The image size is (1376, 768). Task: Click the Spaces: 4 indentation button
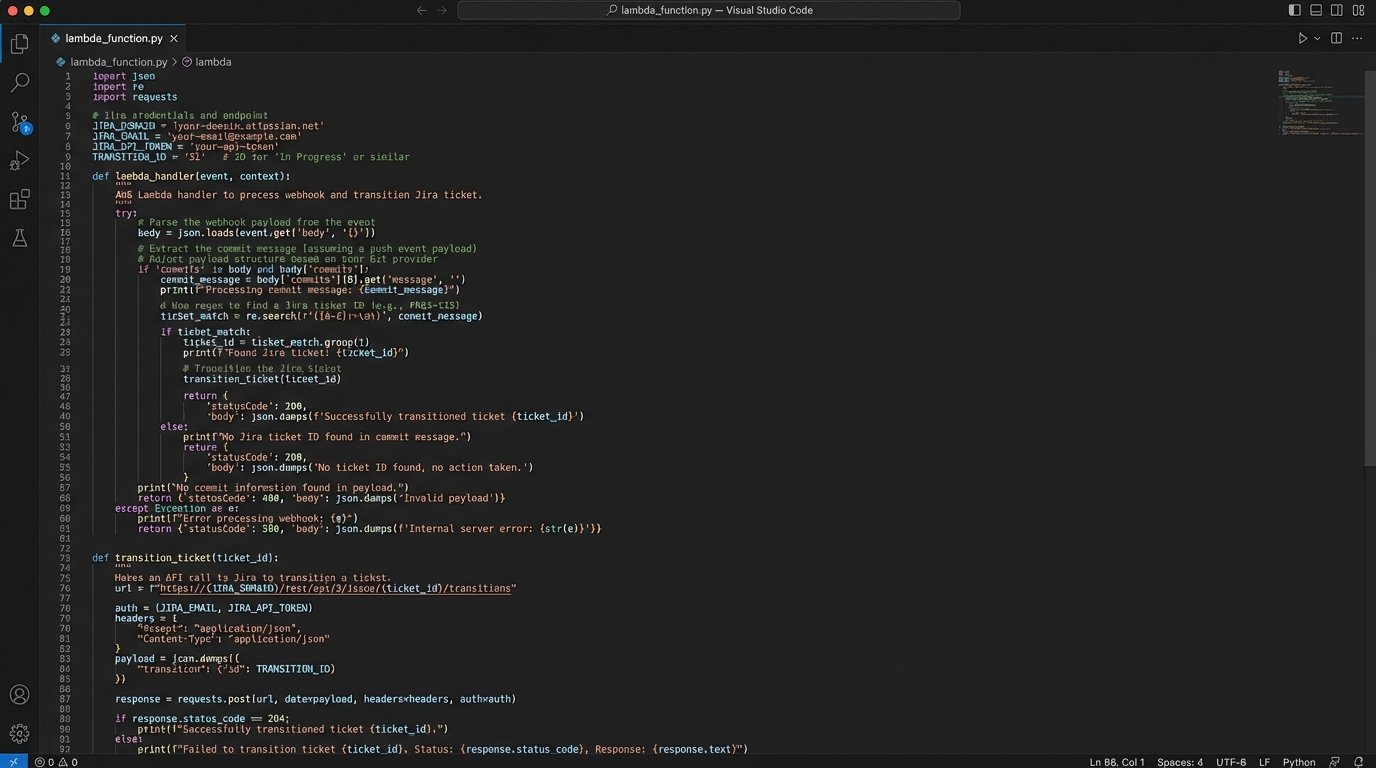pos(1180,762)
